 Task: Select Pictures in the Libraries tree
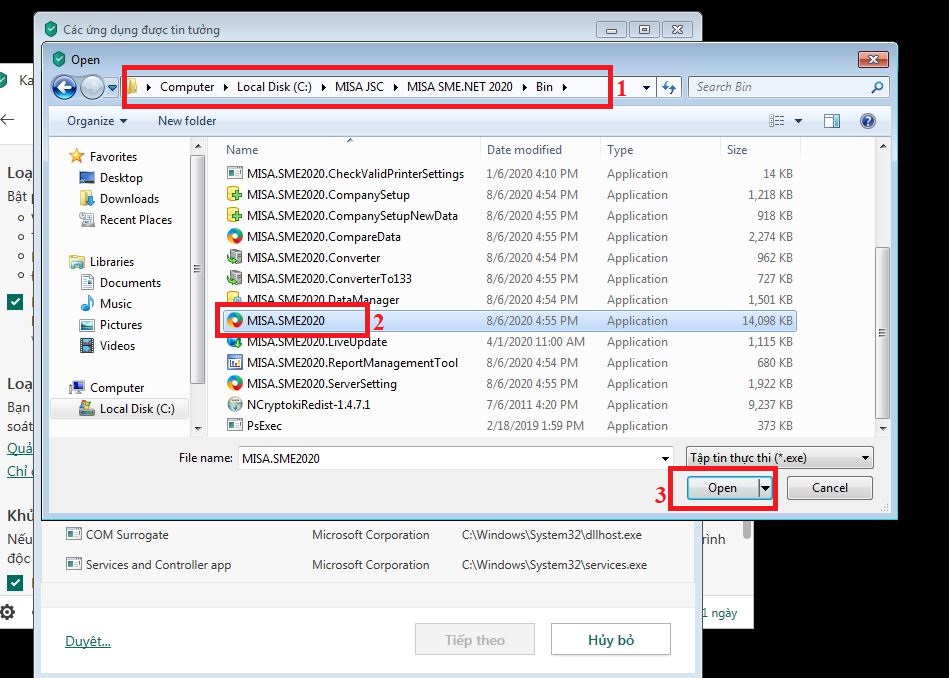[121, 324]
